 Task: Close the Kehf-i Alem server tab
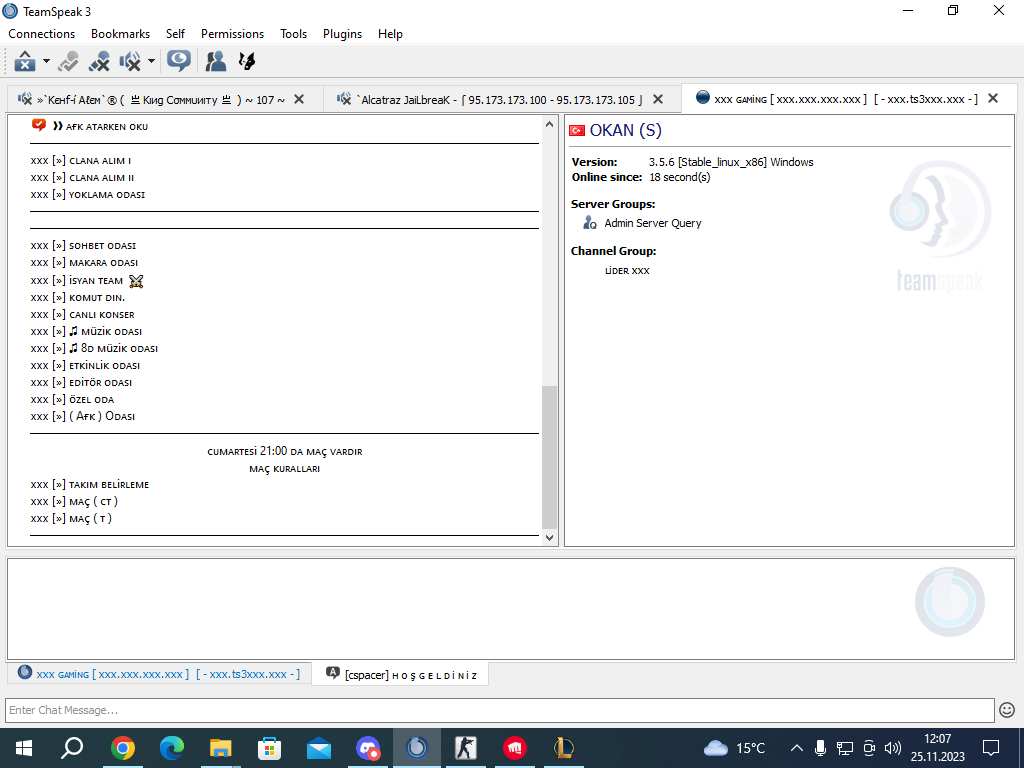(x=299, y=99)
